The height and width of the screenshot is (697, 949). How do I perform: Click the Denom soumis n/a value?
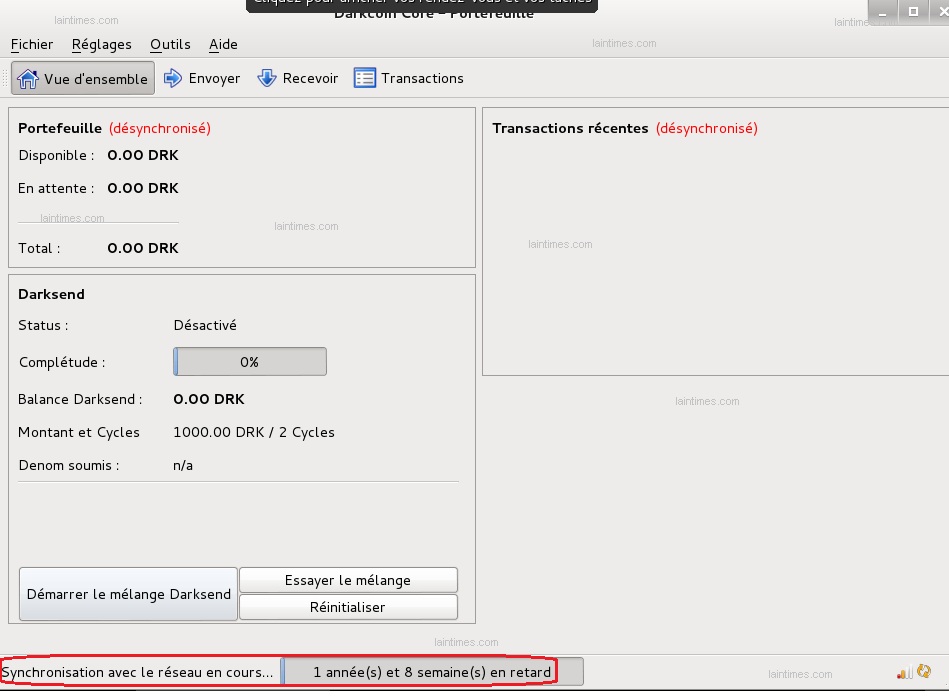pos(183,466)
